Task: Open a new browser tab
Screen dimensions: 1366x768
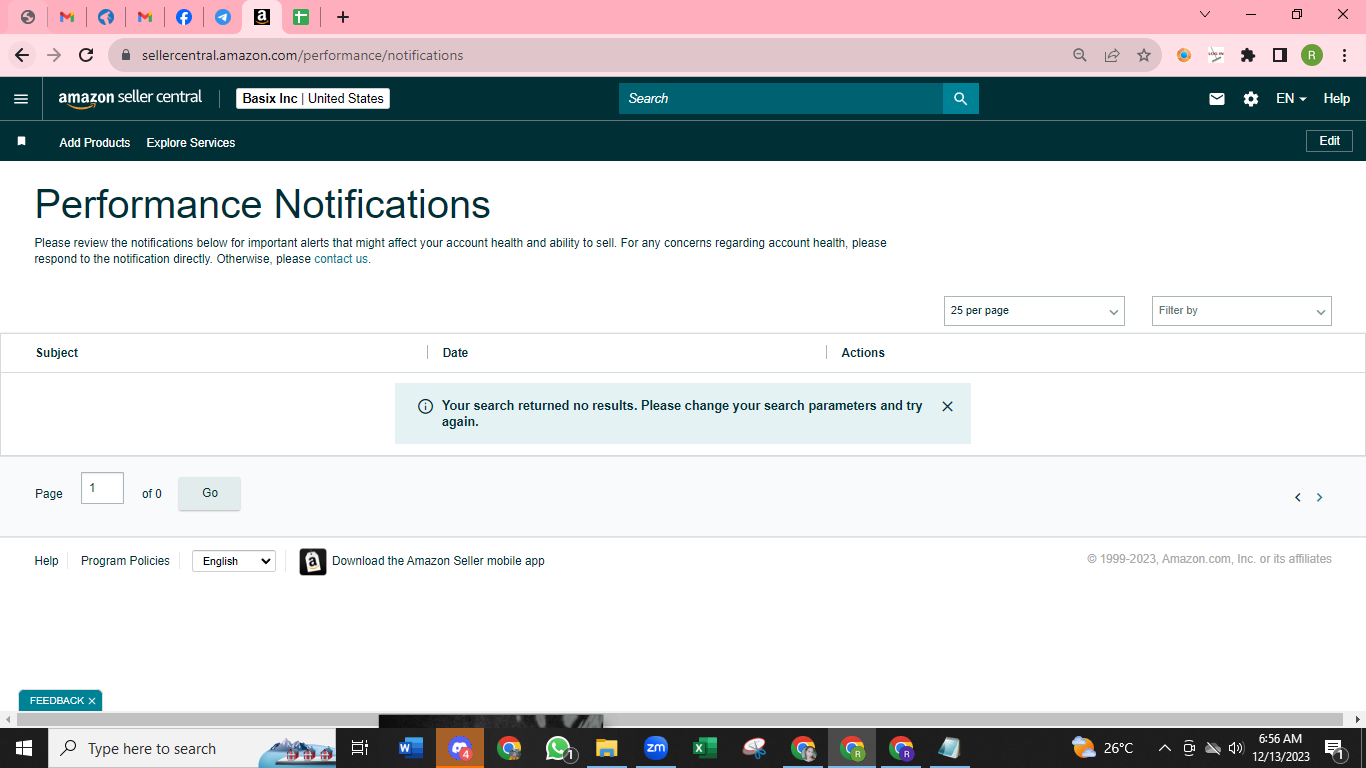Action: (x=343, y=17)
